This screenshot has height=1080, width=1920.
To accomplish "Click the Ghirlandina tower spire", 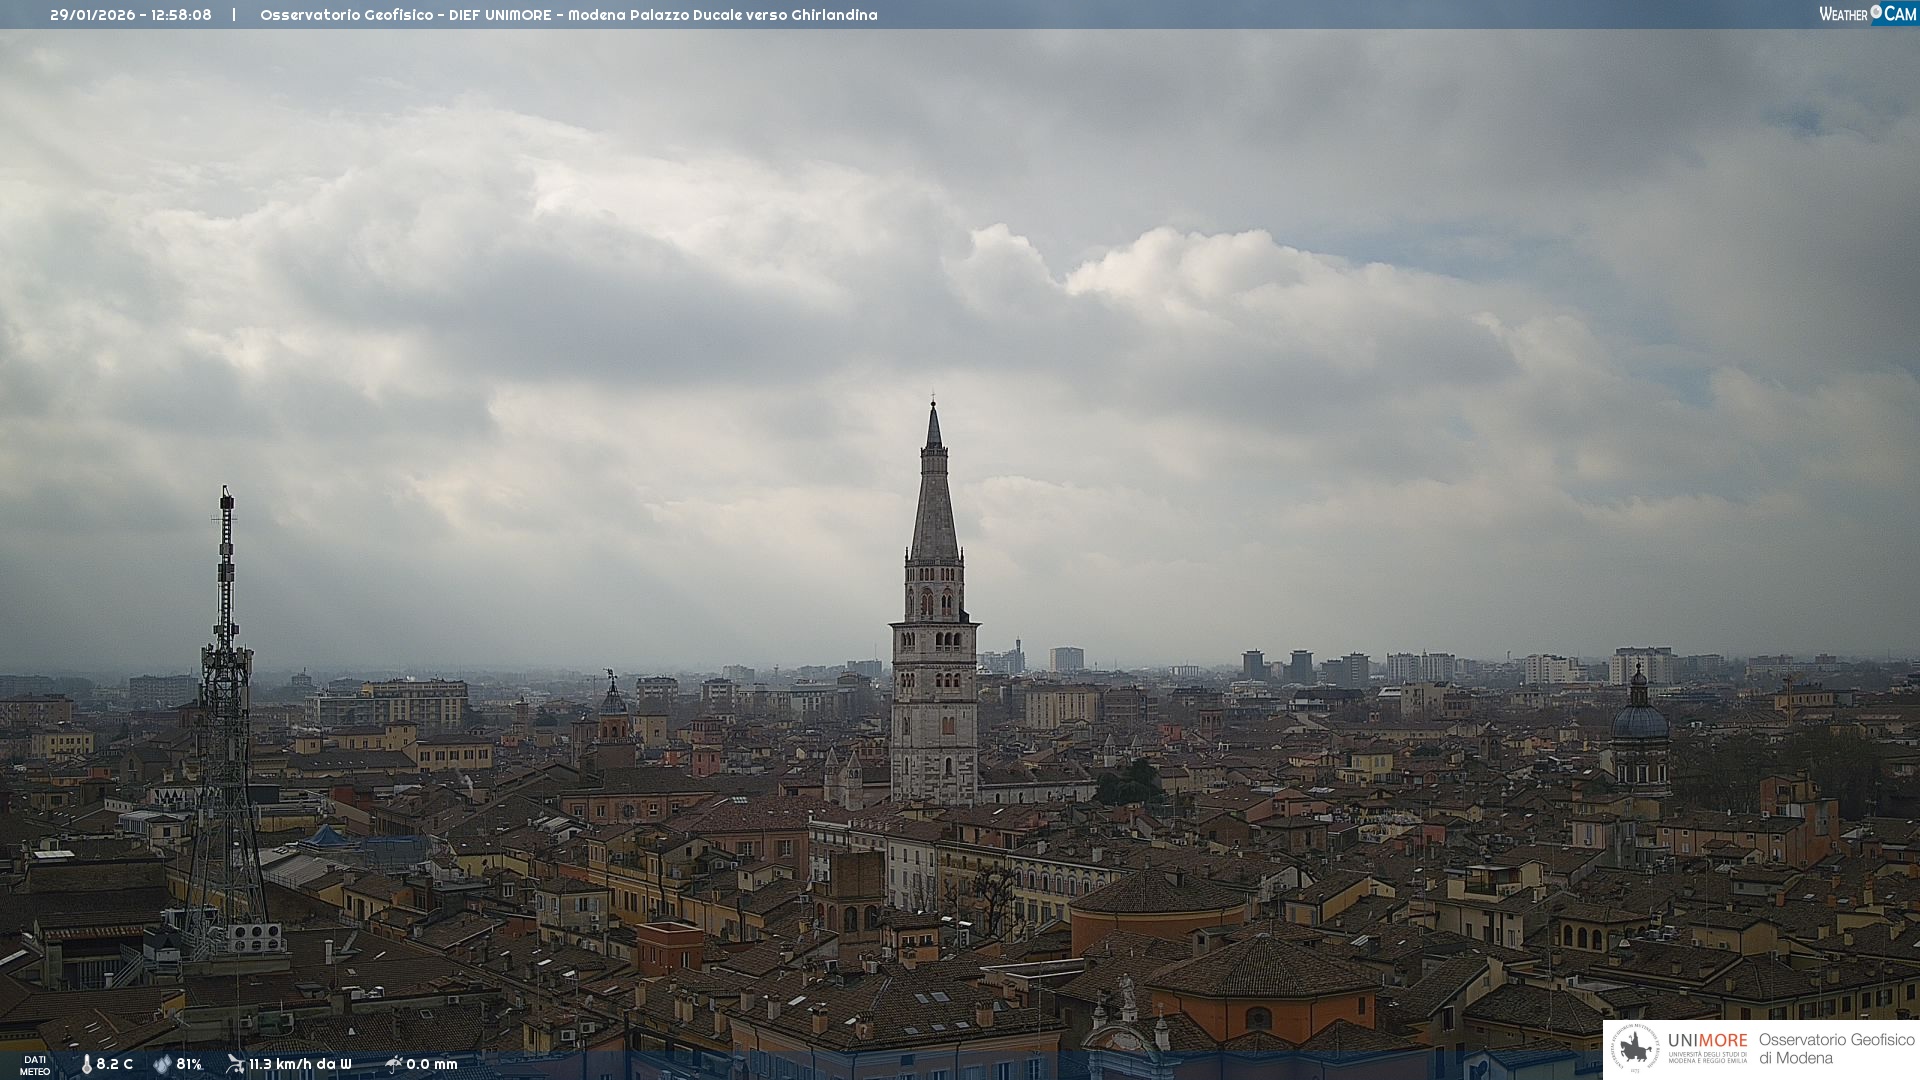I will (x=934, y=500).
